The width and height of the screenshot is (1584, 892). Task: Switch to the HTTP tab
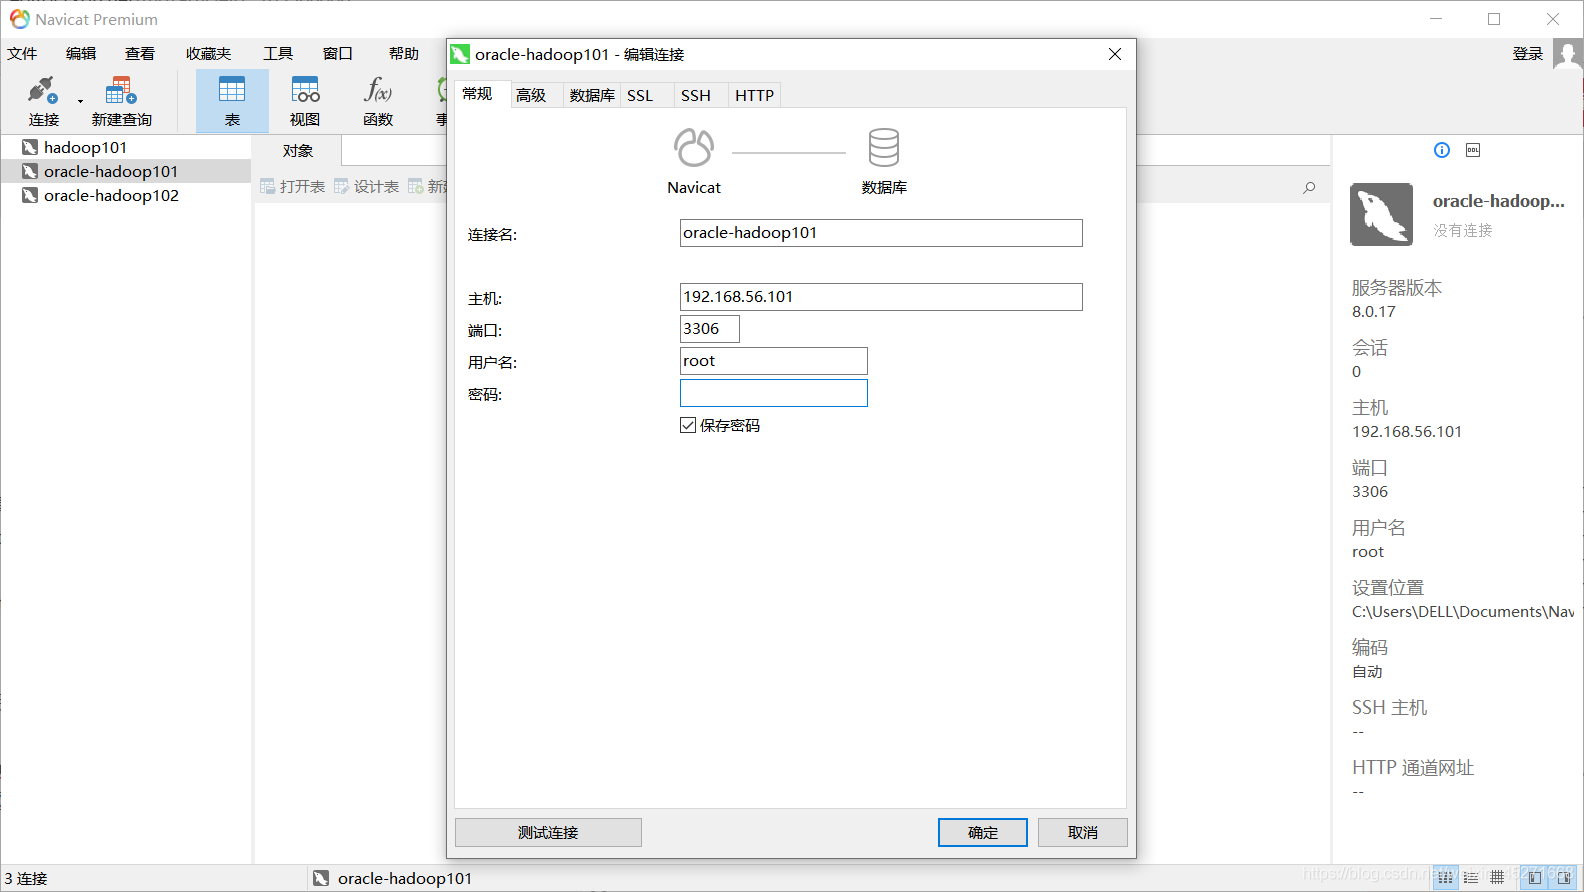(755, 95)
